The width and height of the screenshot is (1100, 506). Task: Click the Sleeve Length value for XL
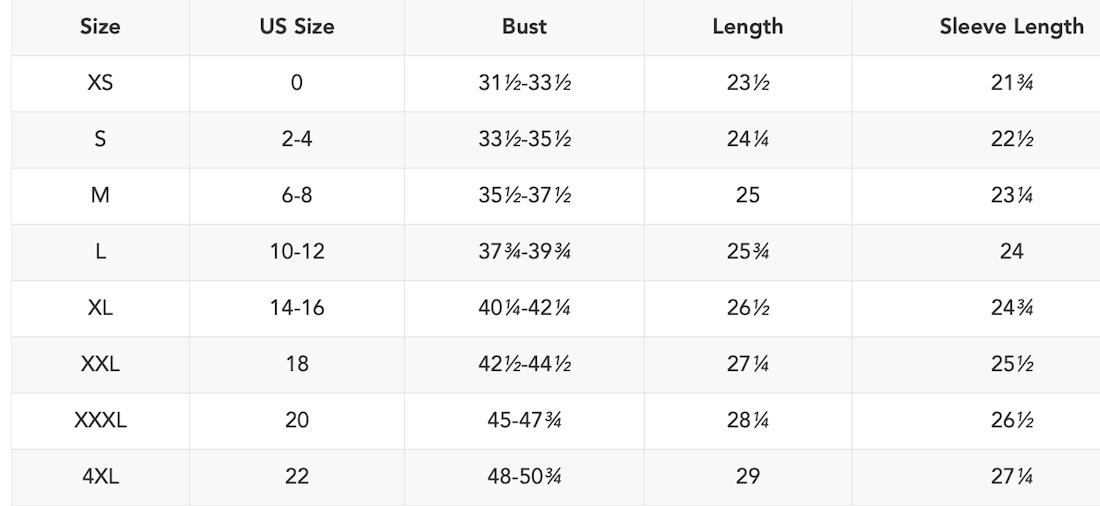click(x=1011, y=308)
